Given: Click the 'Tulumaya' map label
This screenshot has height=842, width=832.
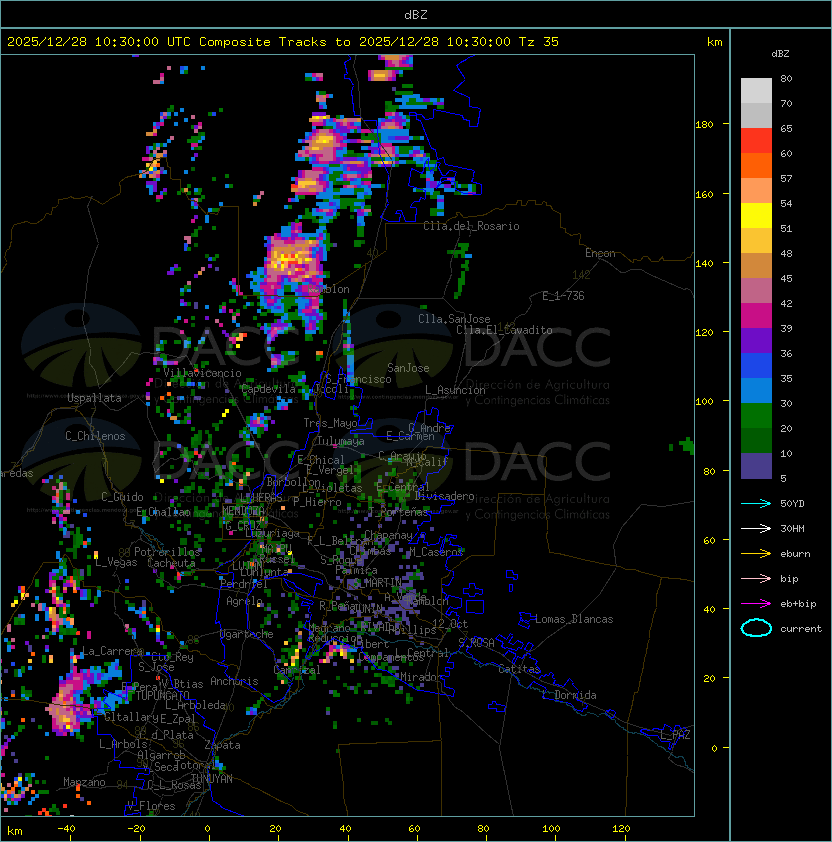Looking at the screenshot, I should [341, 441].
